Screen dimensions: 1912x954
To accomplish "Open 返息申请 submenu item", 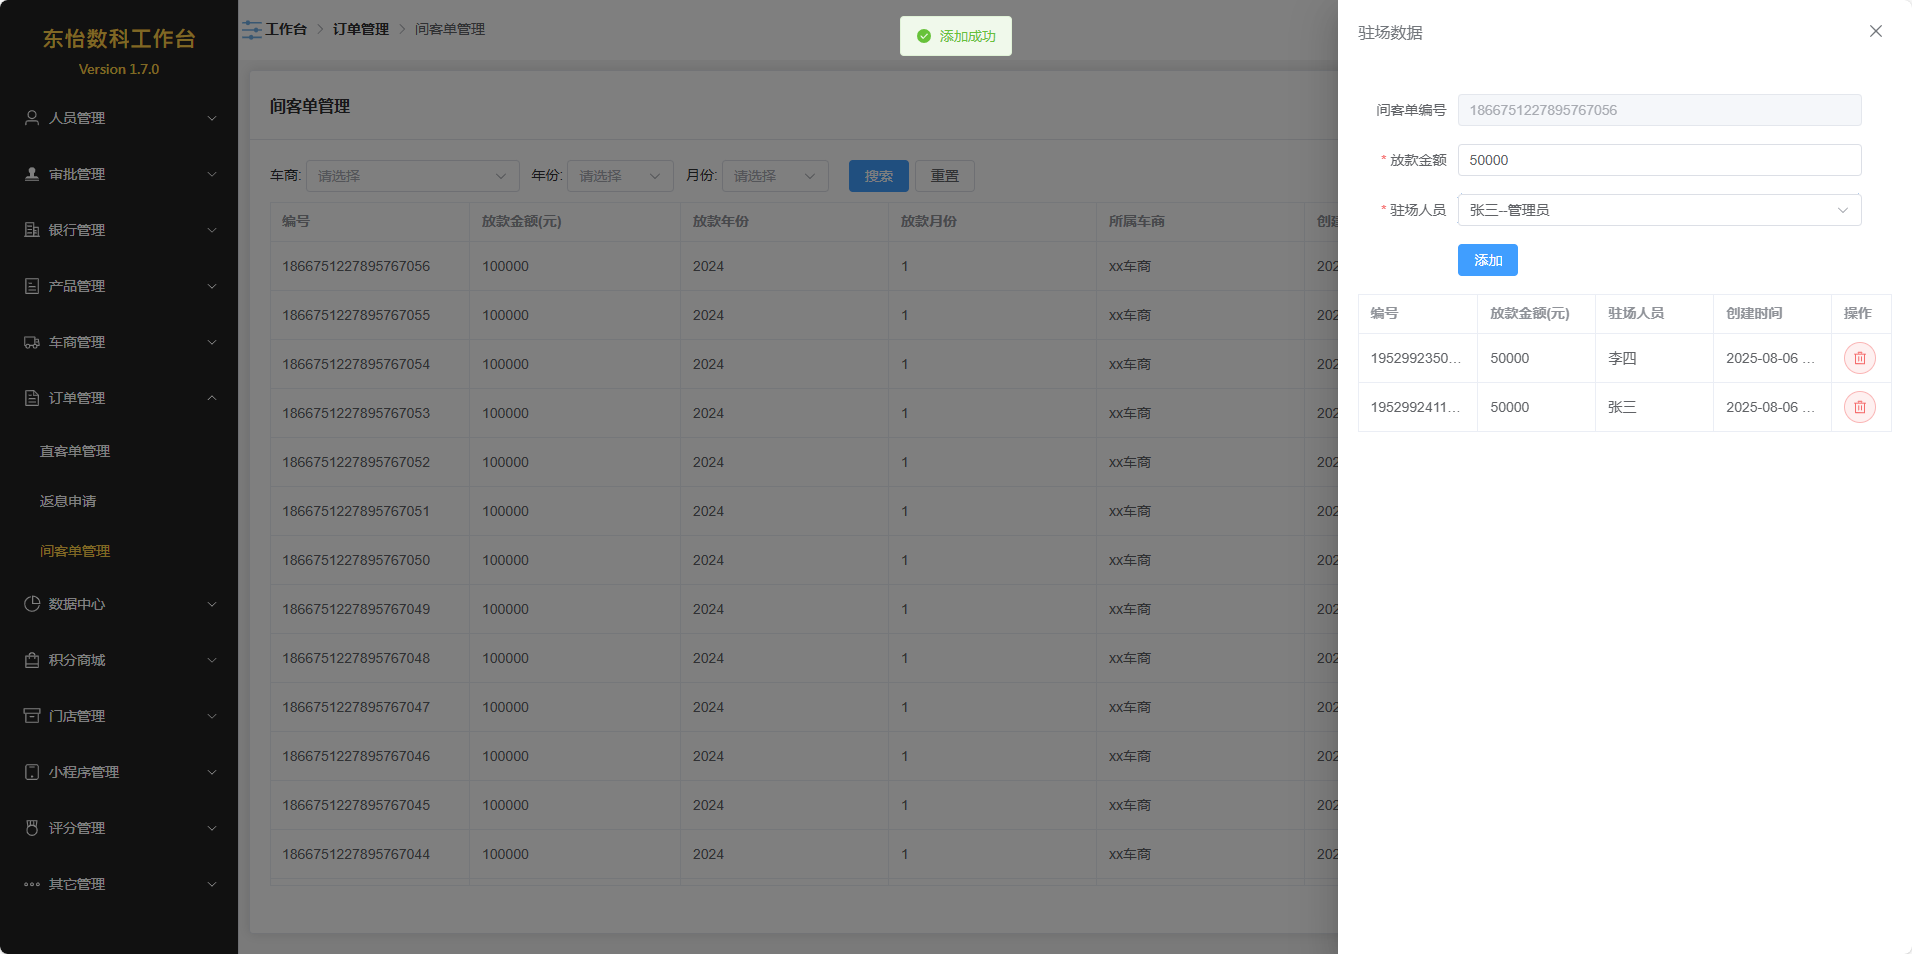I will (x=68, y=501).
